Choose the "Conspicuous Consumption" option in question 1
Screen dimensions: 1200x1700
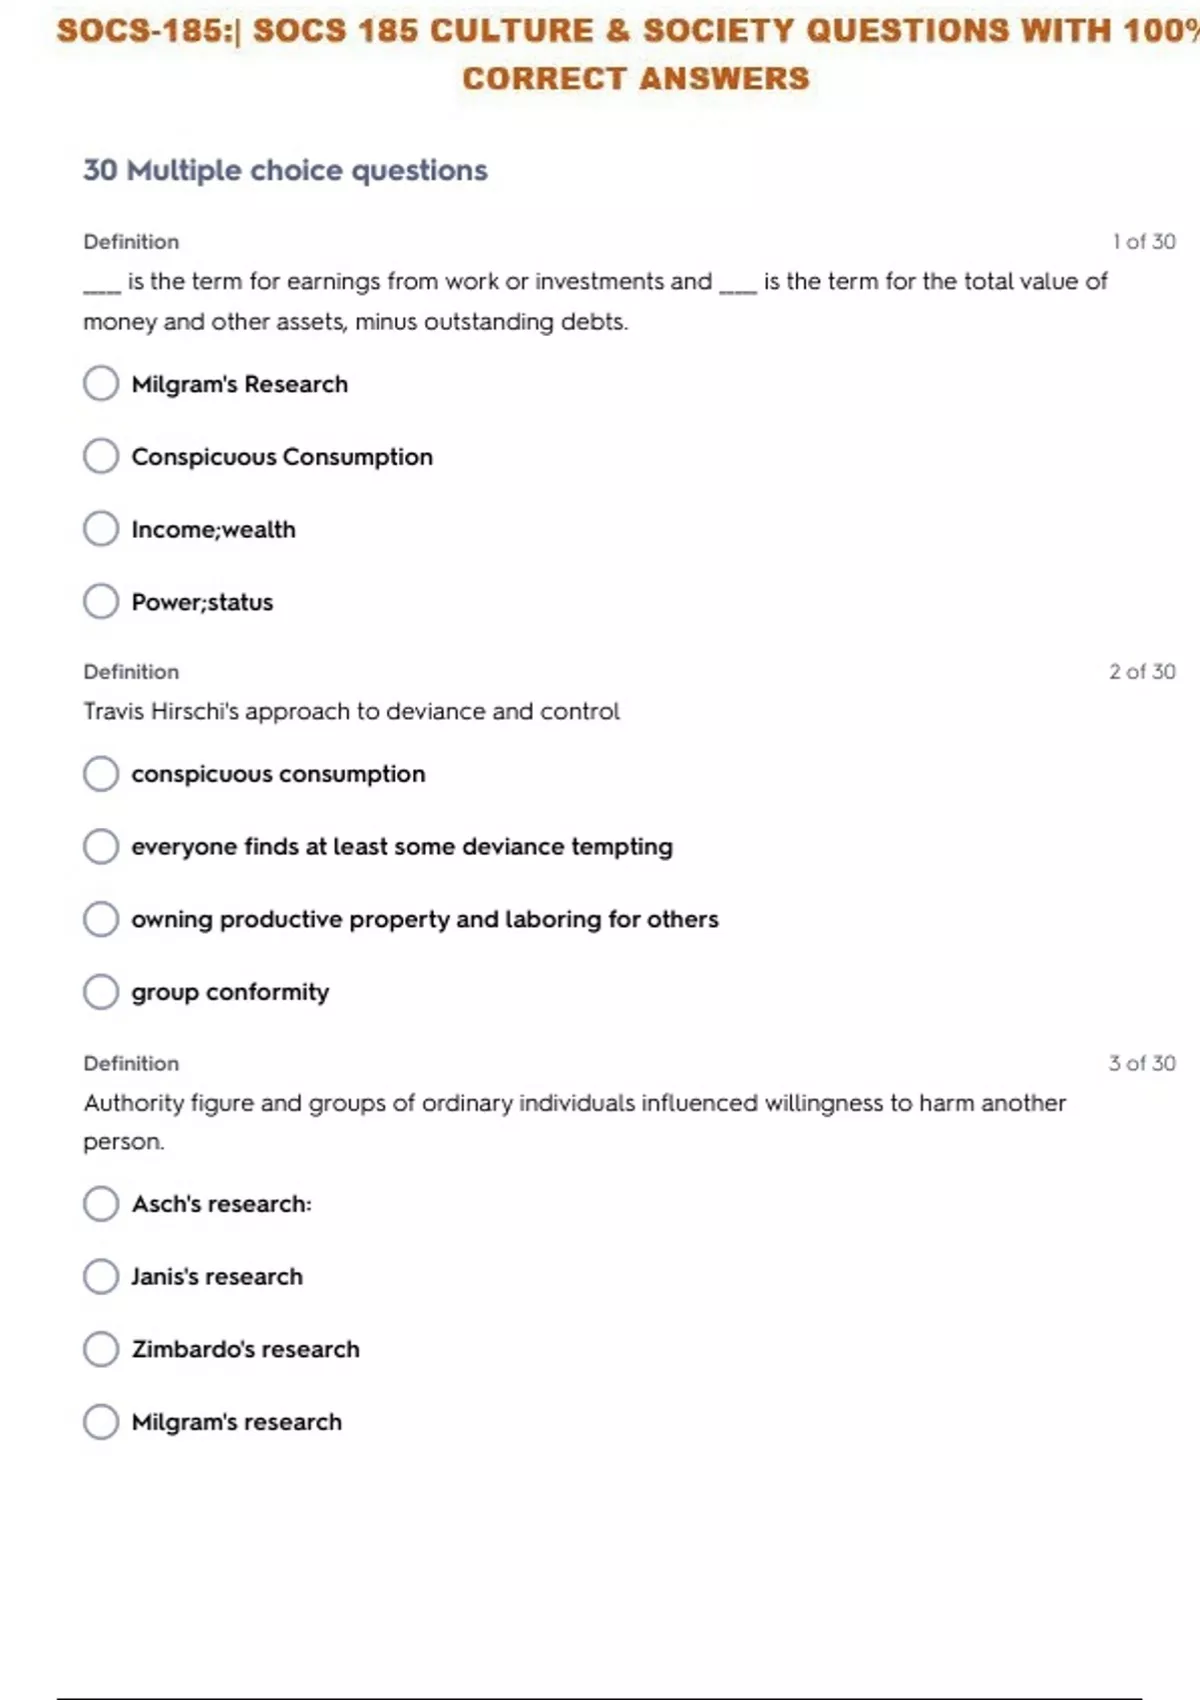101,457
